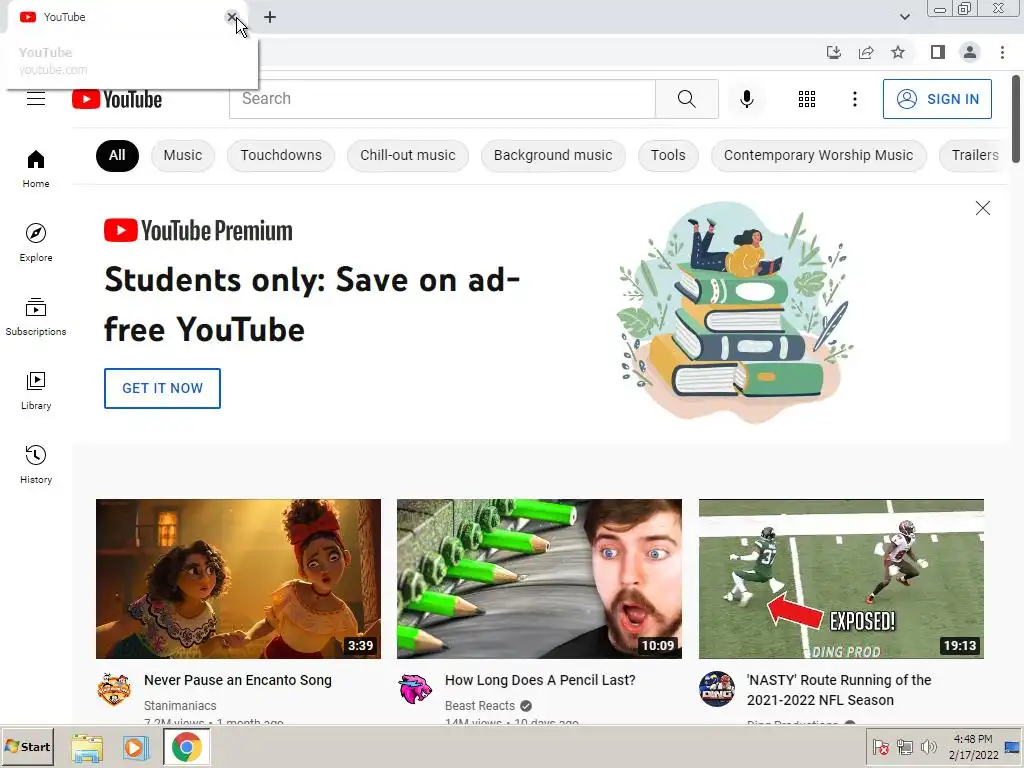Open 'How Long Does A Pencil Last?' title
This screenshot has width=1024, height=768.
tap(540, 680)
